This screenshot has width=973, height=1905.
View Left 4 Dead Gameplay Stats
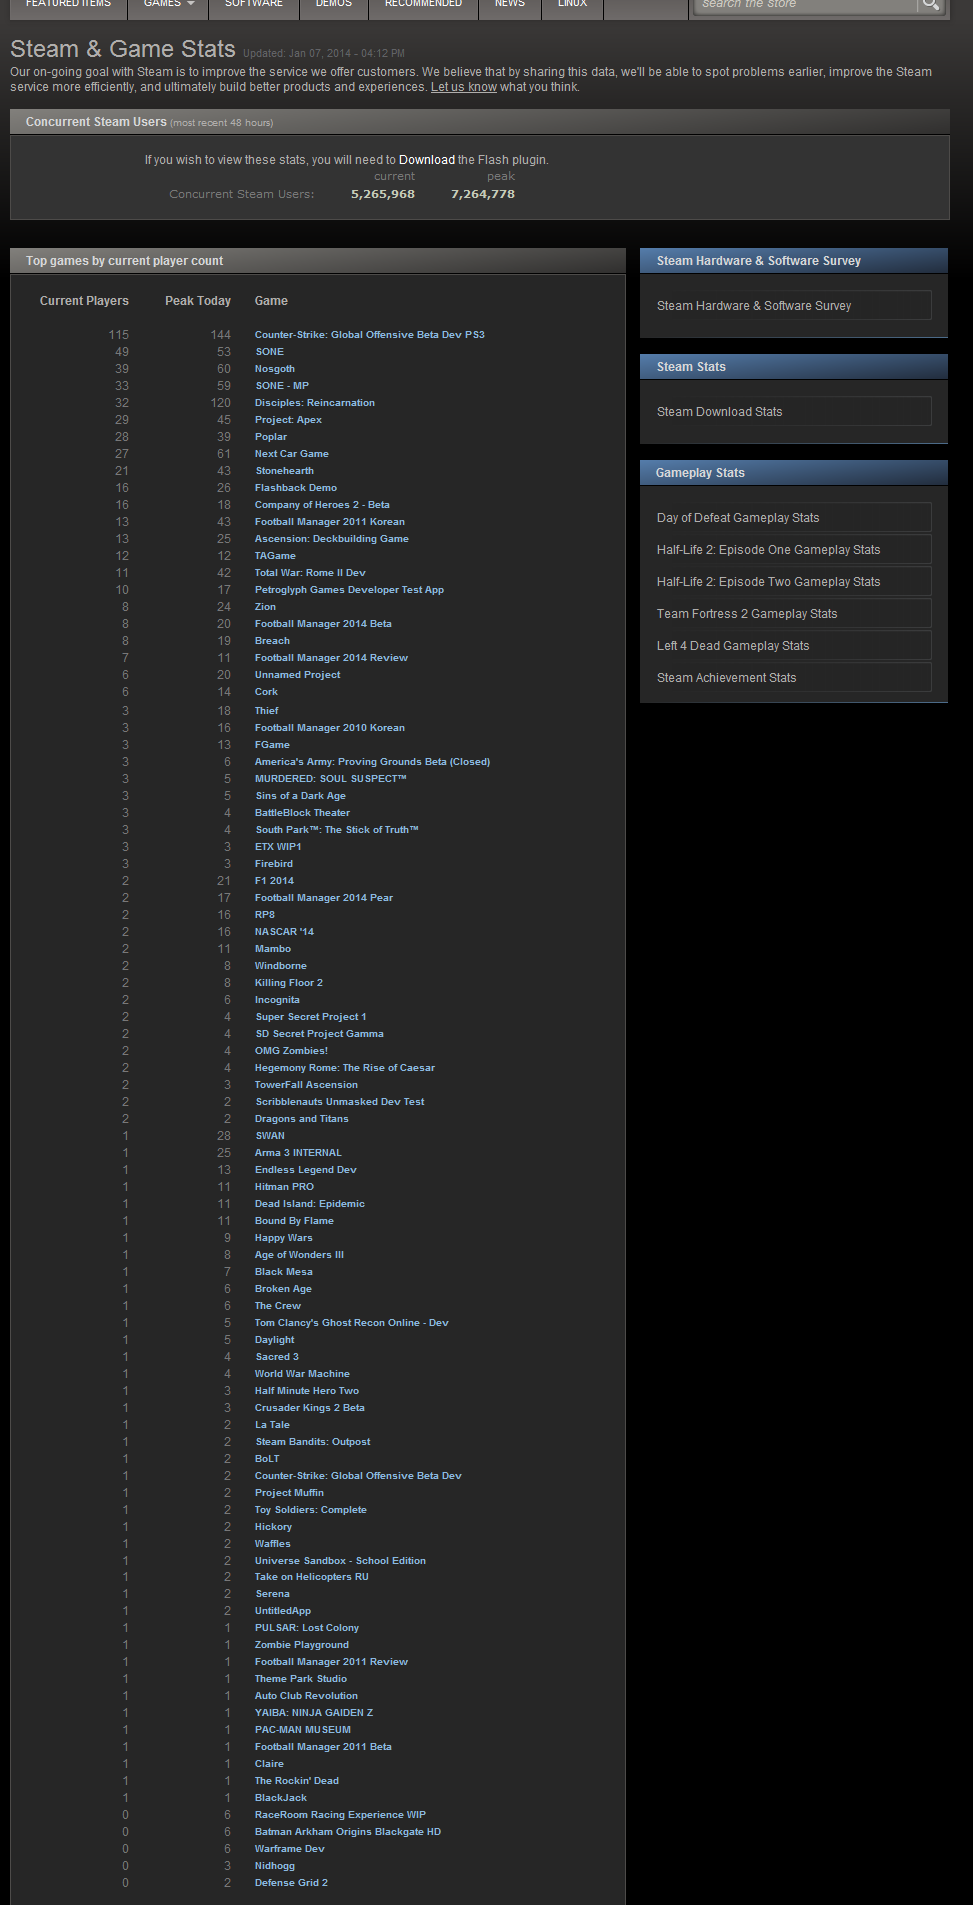[793, 646]
